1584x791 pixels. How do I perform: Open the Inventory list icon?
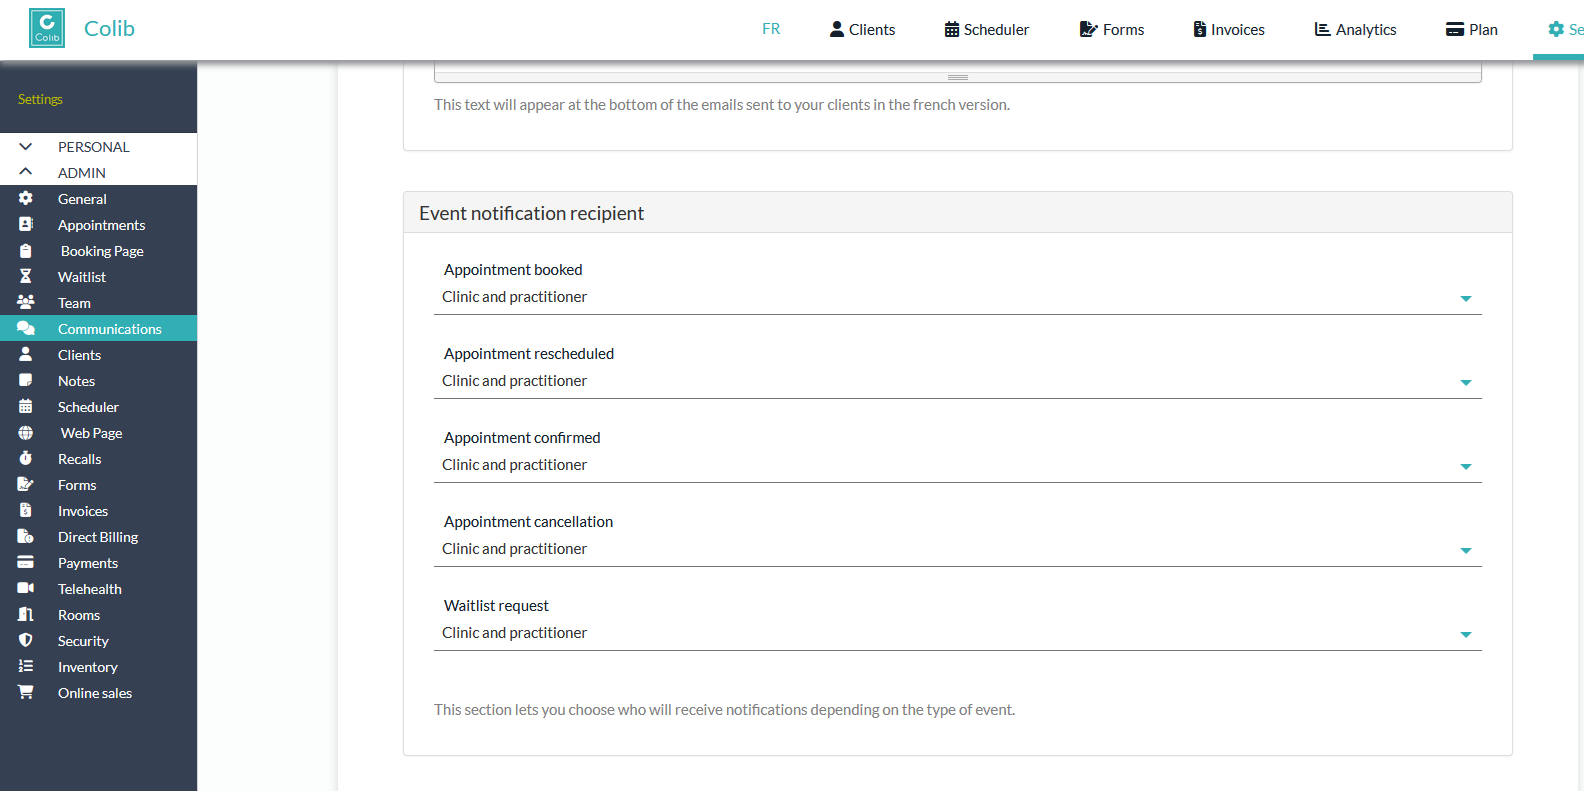(26, 666)
